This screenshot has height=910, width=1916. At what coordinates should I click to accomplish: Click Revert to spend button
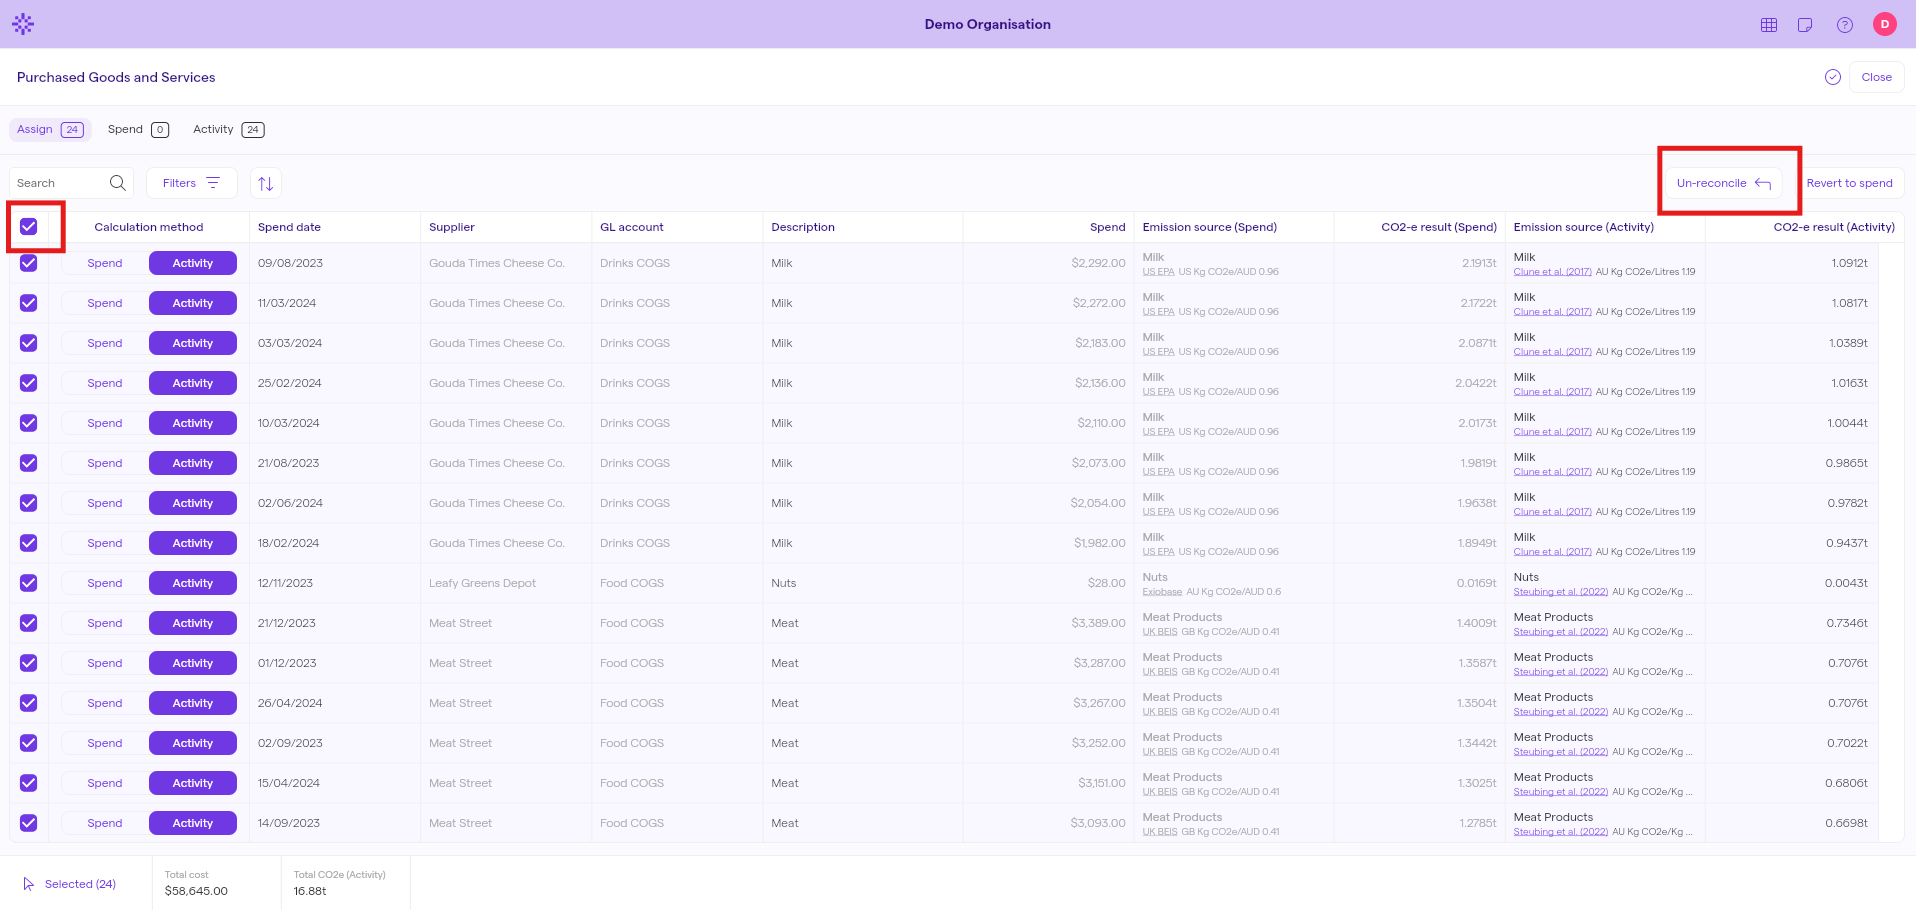pos(1849,183)
